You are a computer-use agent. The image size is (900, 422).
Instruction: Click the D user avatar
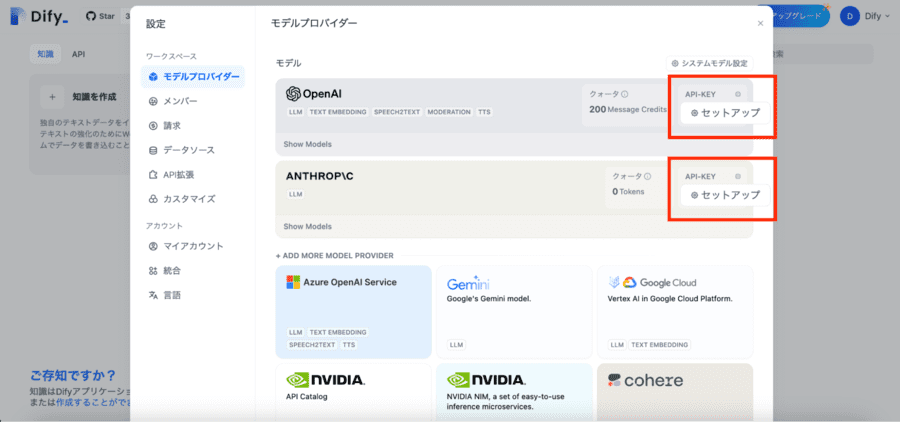click(849, 16)
